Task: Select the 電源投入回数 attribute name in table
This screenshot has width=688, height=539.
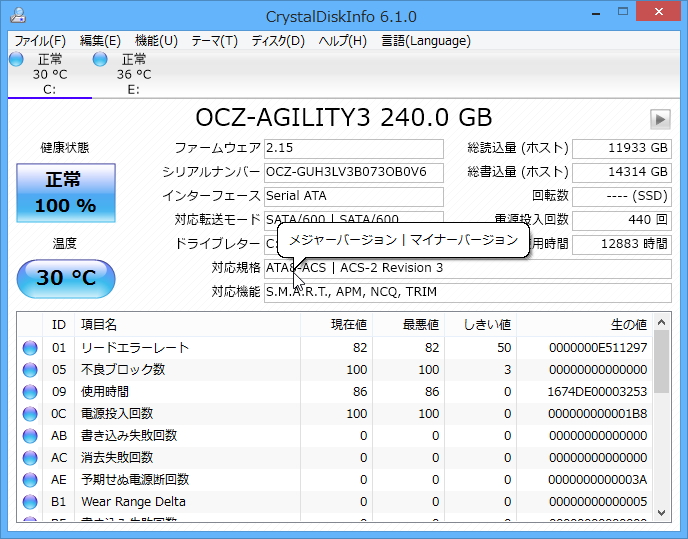Action: point(117,413)
